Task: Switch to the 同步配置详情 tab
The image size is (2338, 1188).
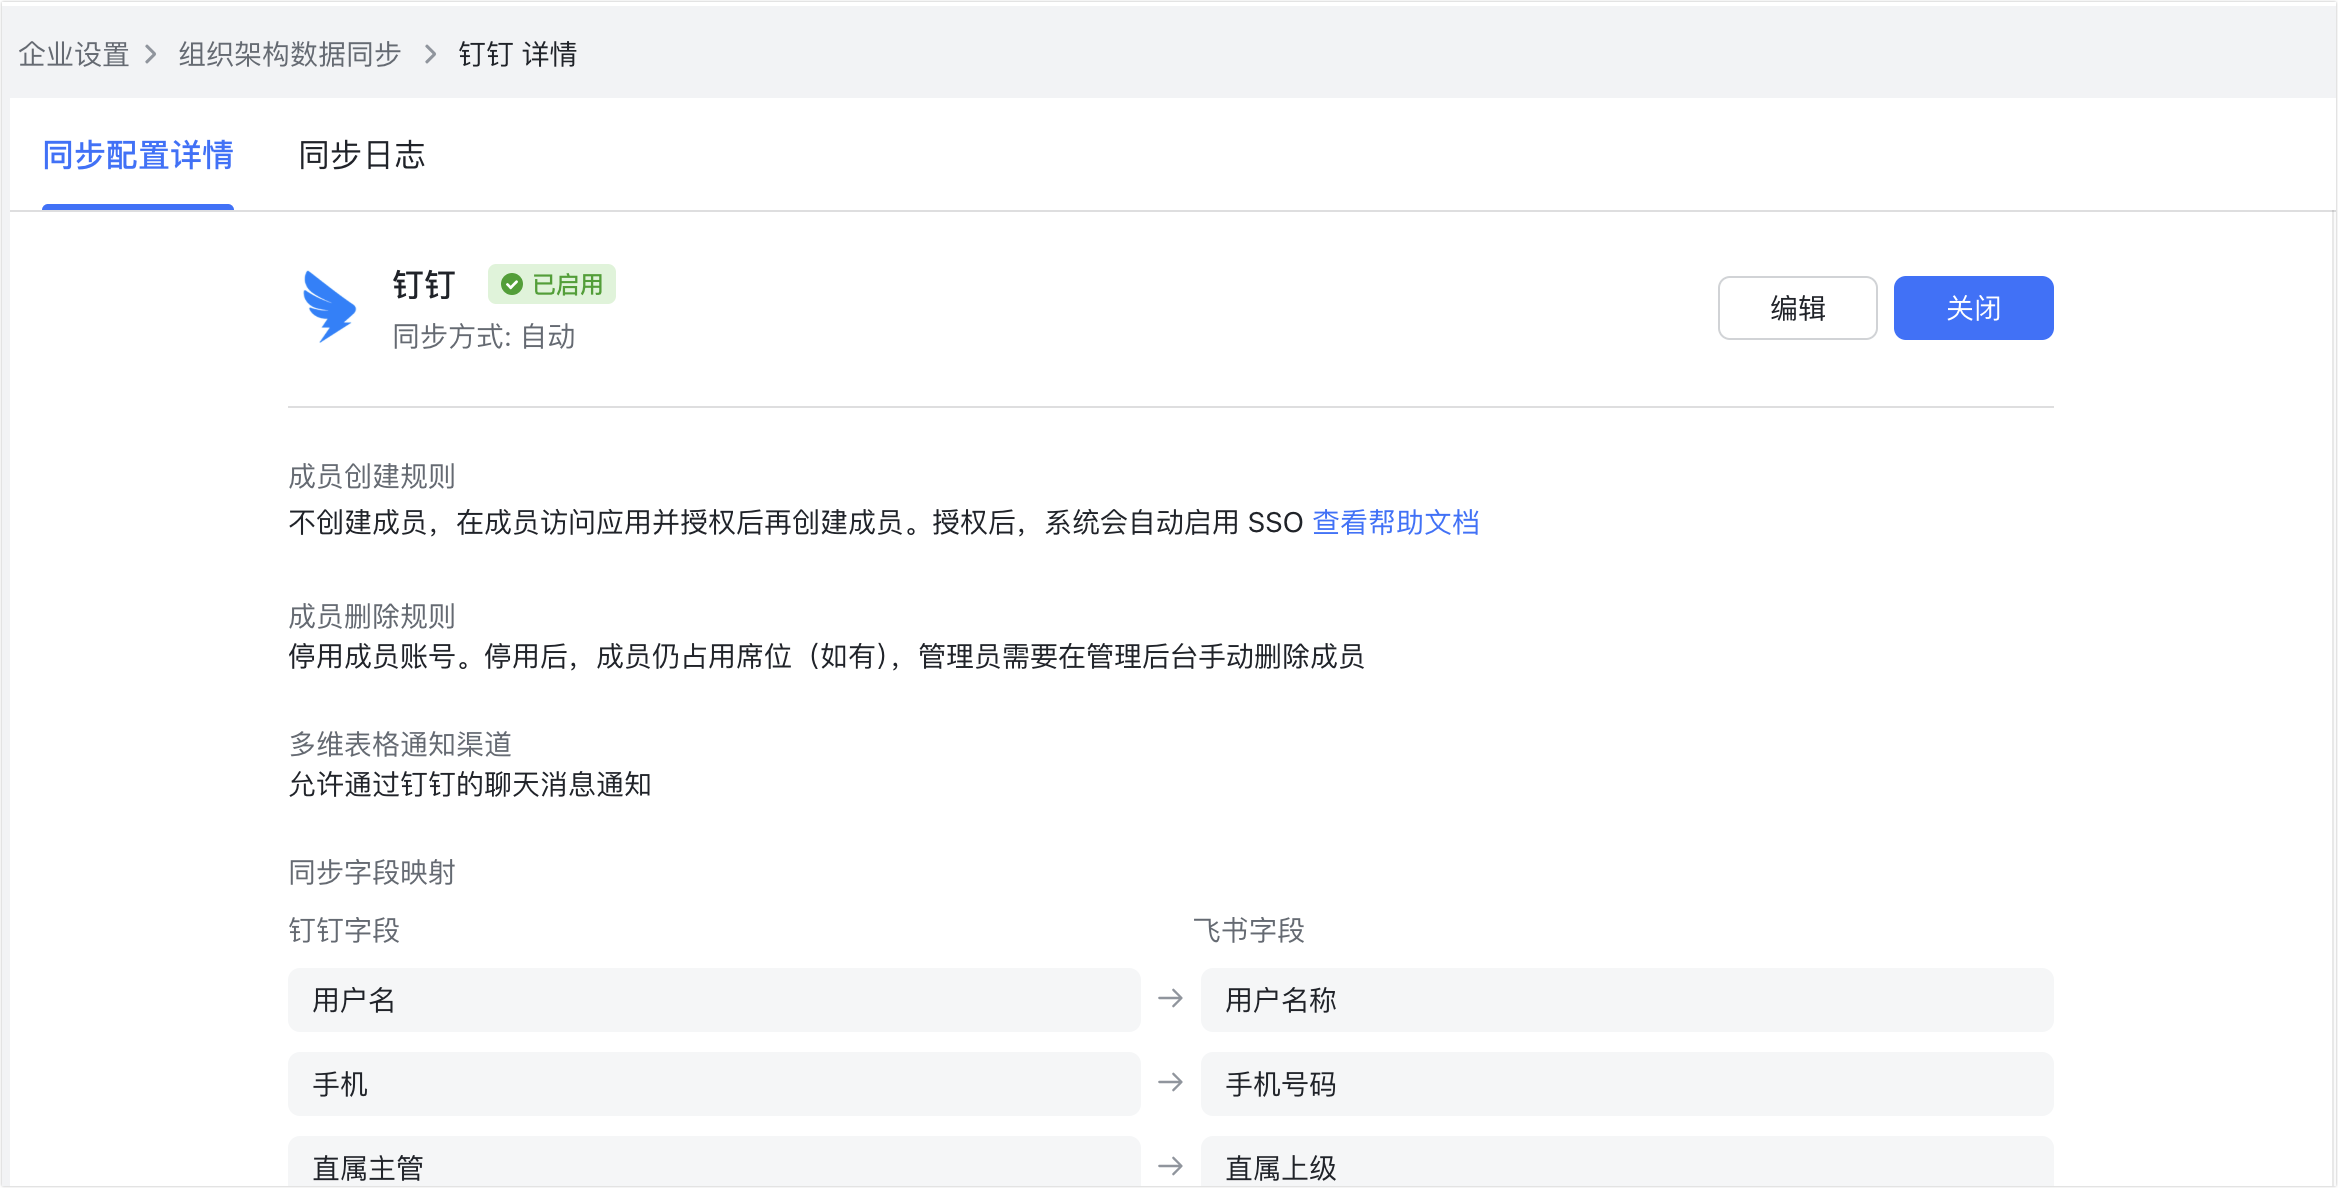Action: pyautogui.click(x=138, y=155)
